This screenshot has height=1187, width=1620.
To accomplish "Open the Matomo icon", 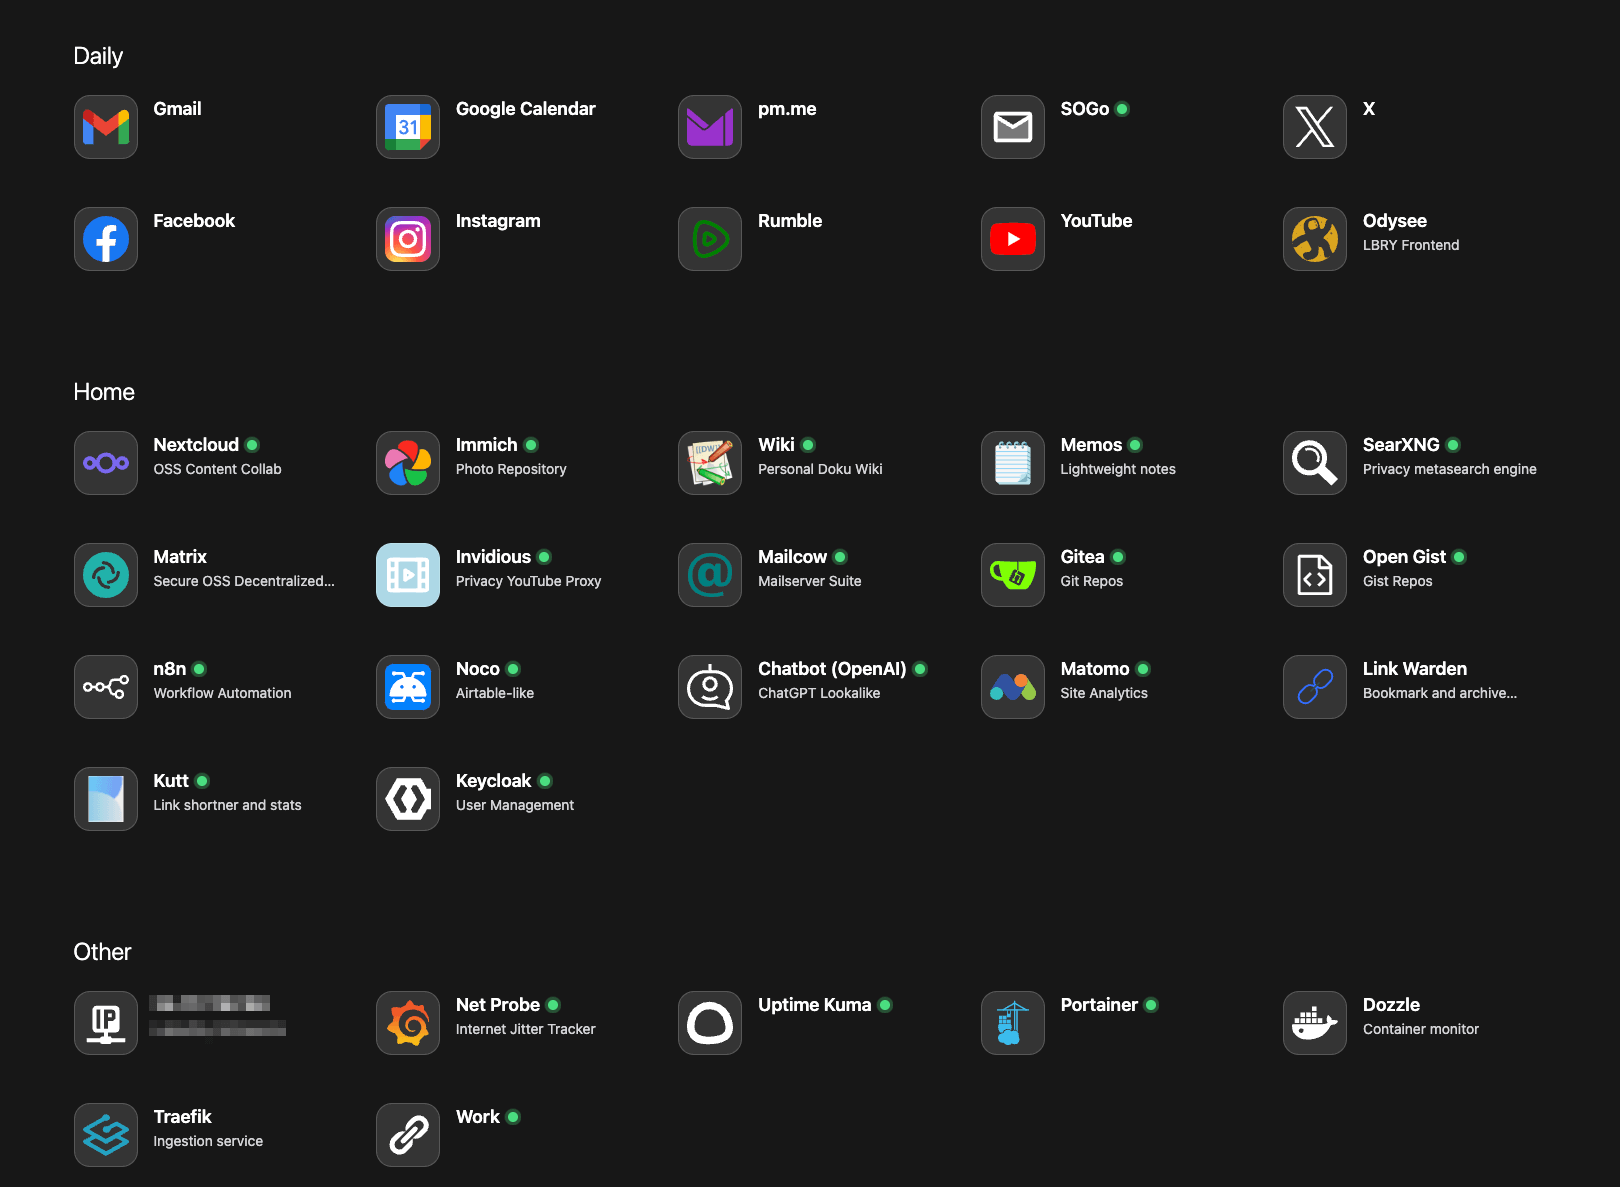I will click(x=1013, y=687).
